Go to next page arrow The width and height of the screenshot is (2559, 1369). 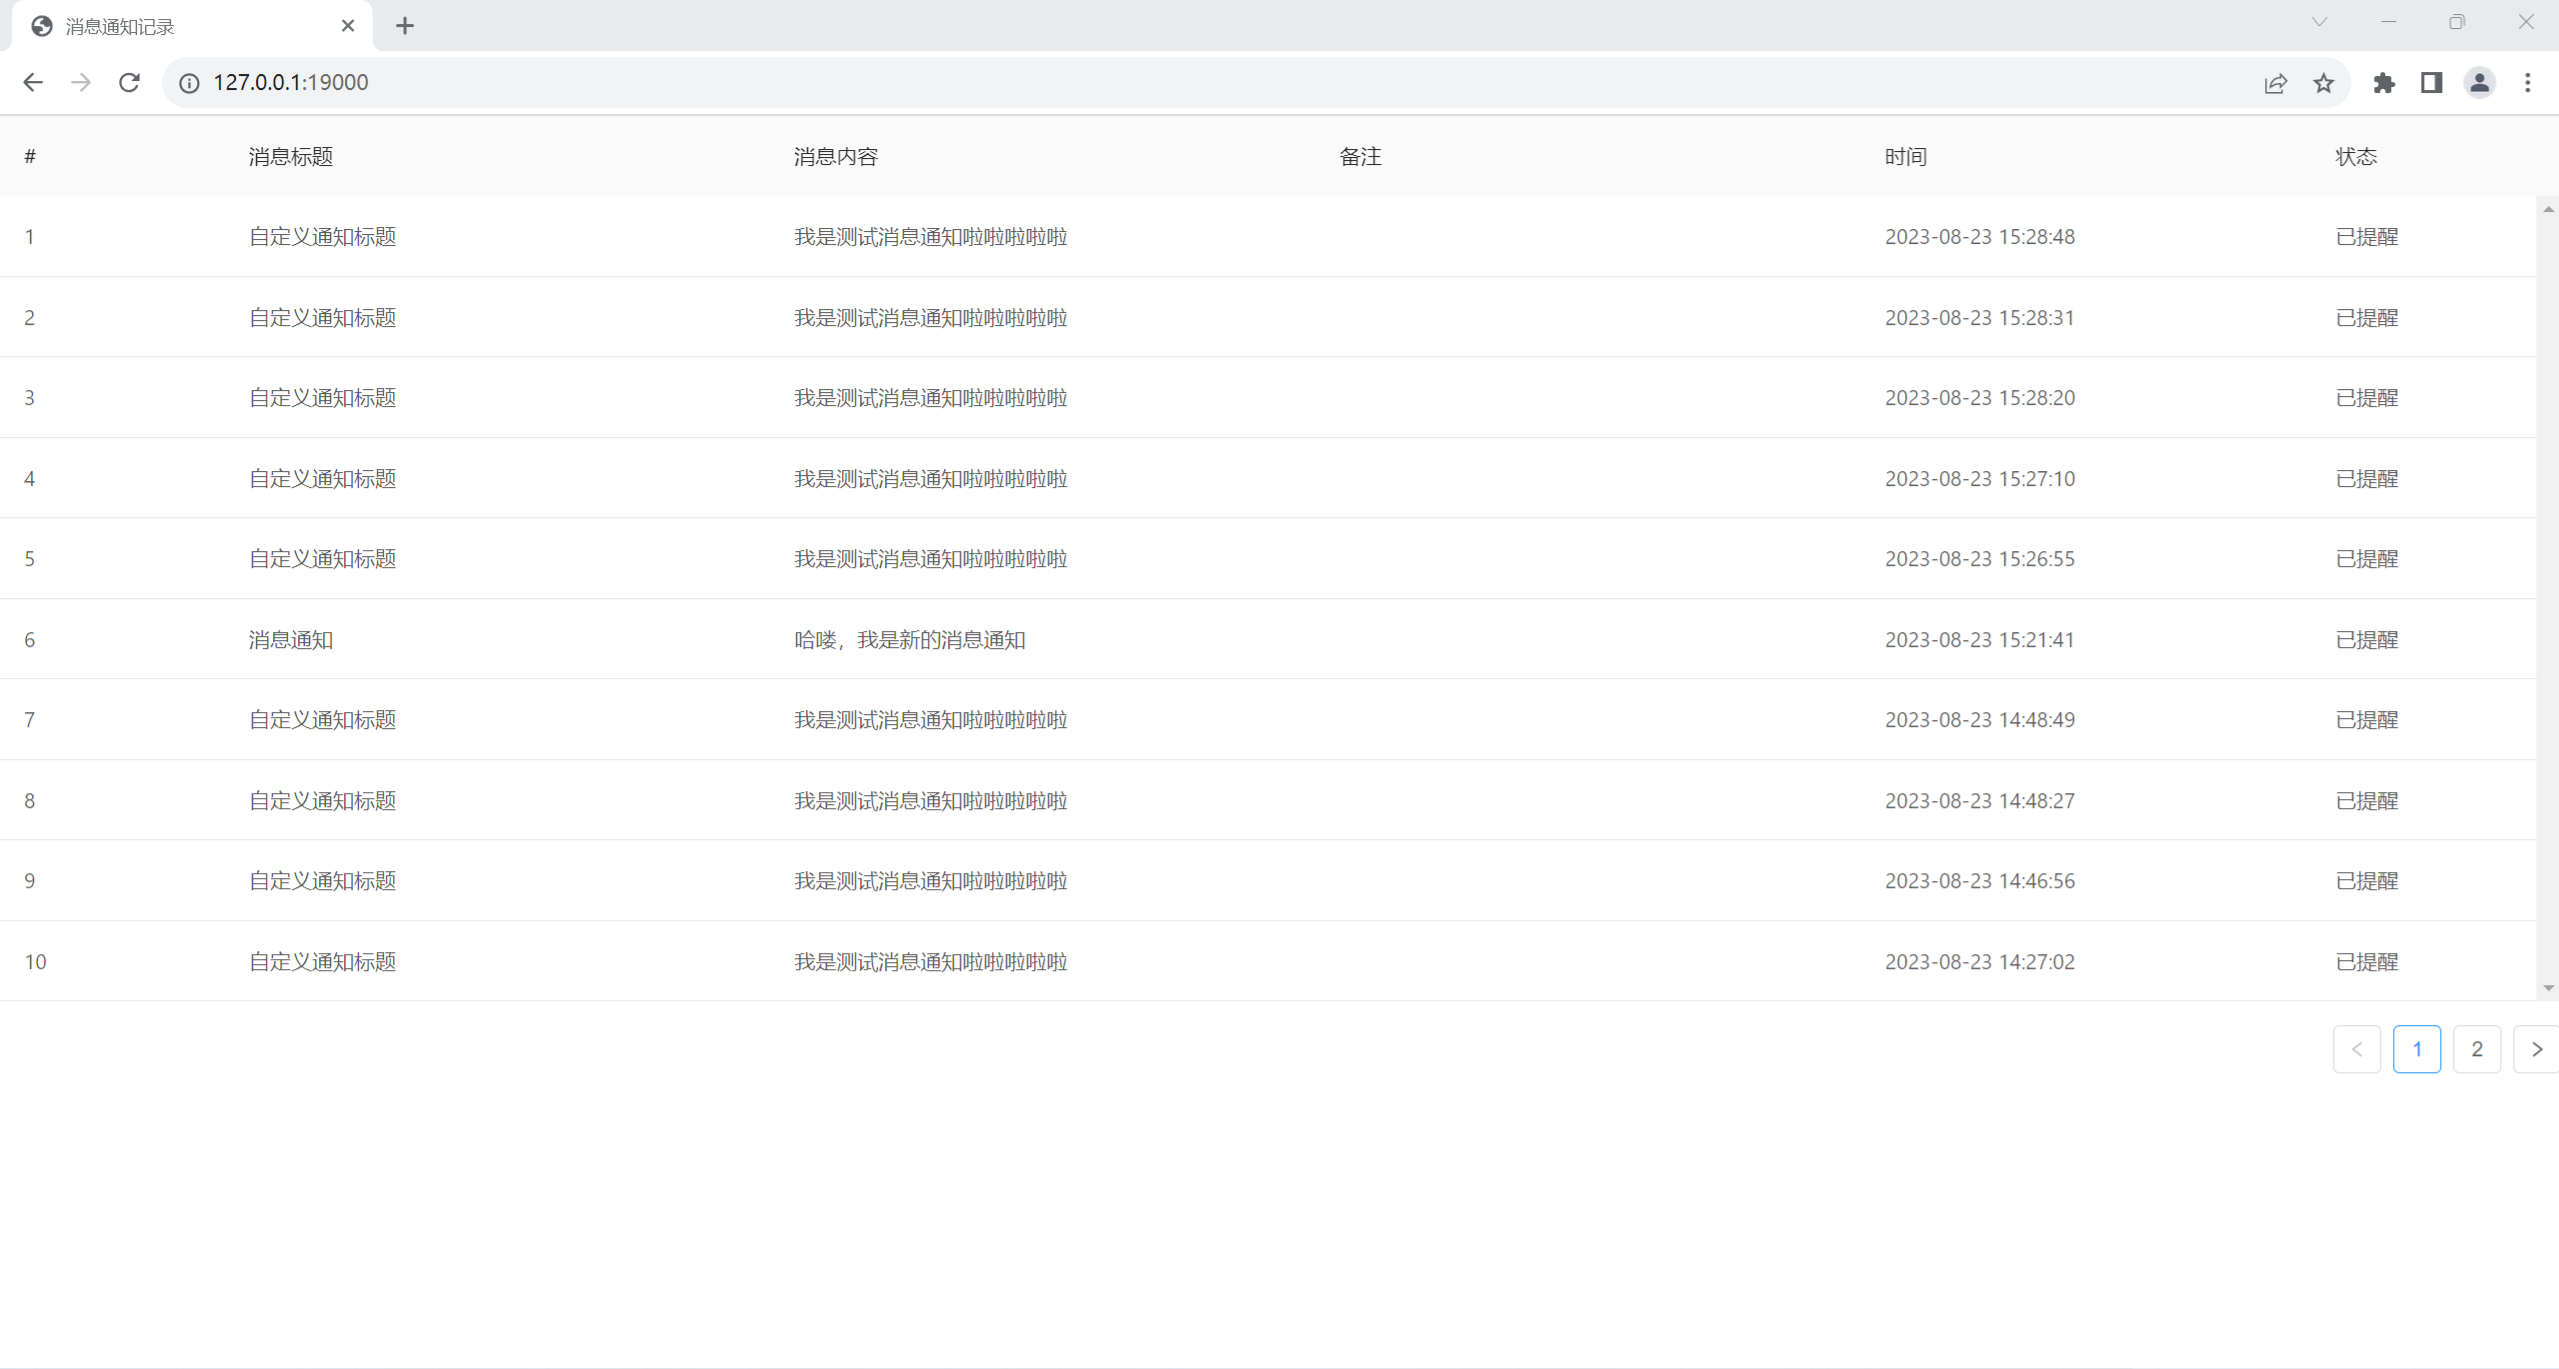(x=2536, y=1049)
